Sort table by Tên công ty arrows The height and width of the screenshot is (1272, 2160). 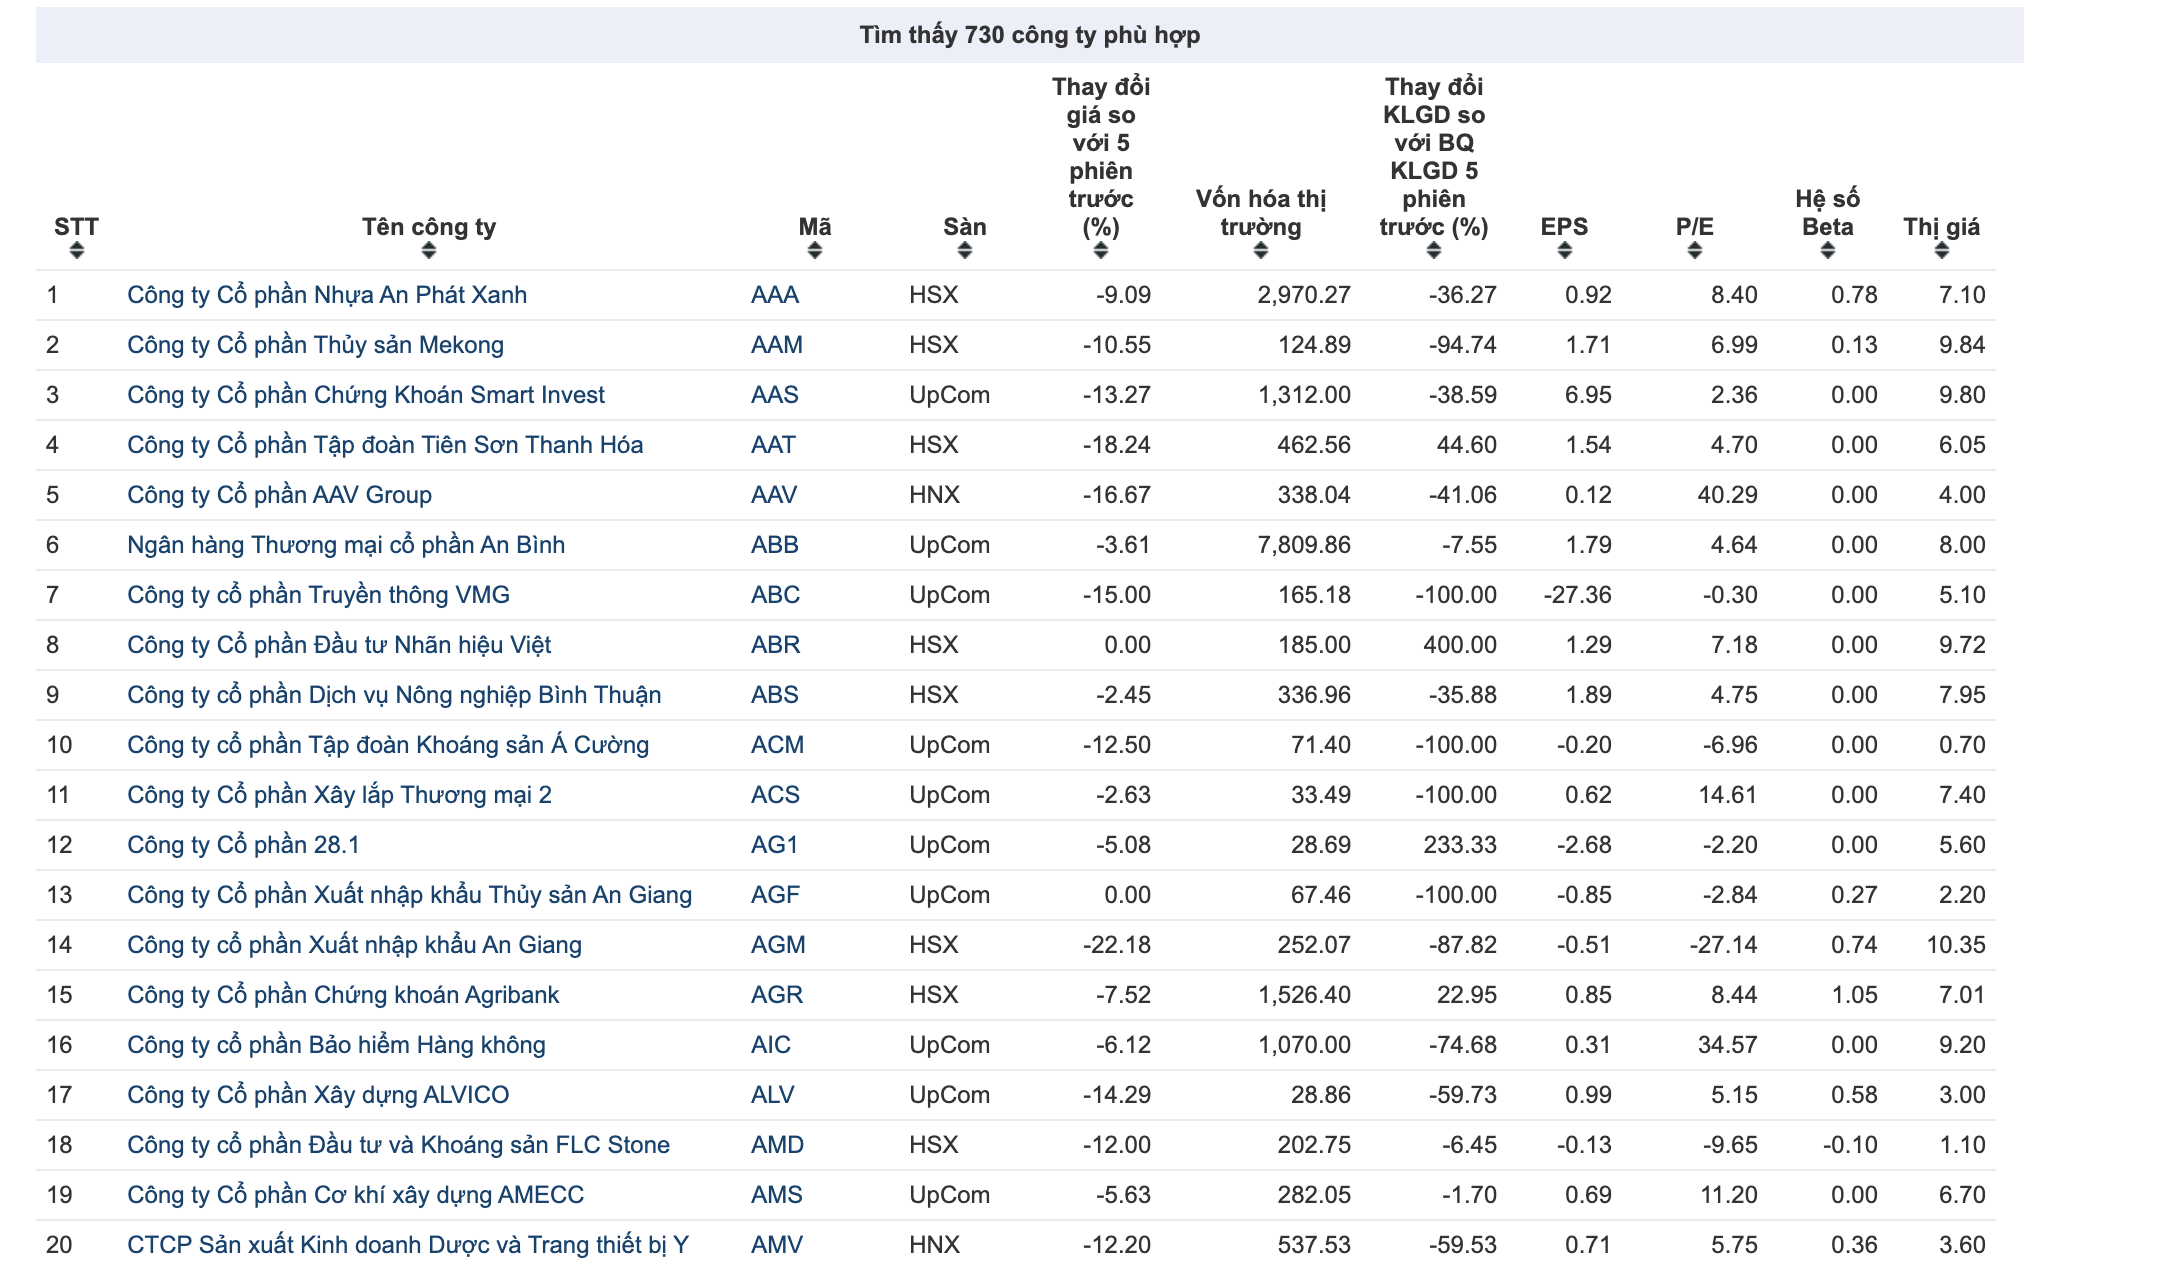pyautogui.click(x=428, y=251)
